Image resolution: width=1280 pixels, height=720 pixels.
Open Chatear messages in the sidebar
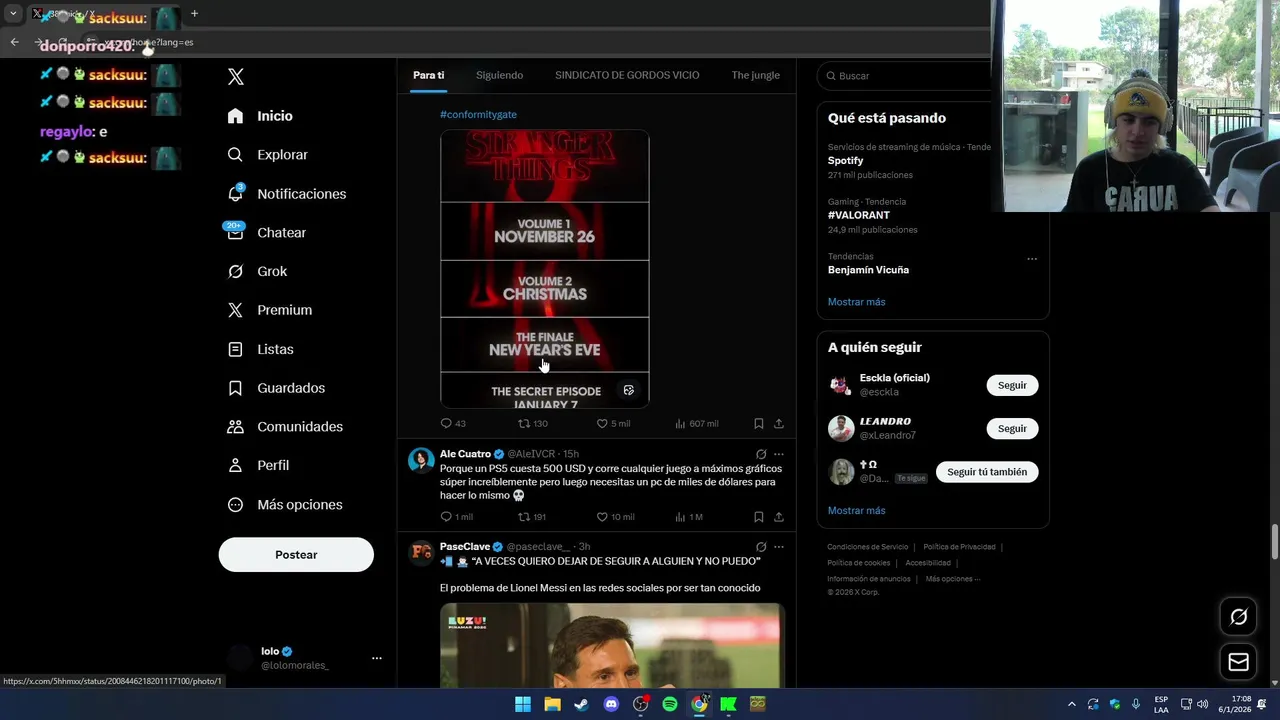(x=266, y=232)
